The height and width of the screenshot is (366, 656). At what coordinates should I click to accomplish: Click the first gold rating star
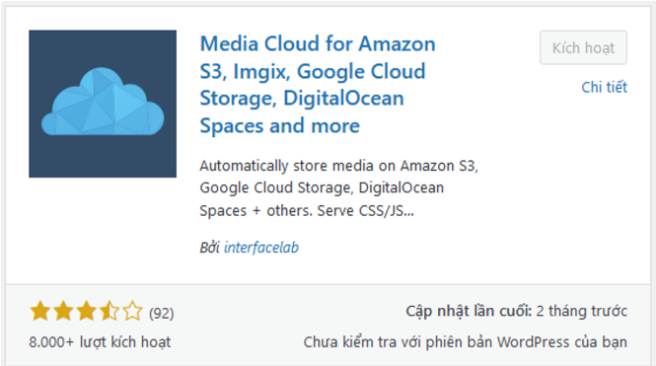pyautogui.click(x=40, y=311)
